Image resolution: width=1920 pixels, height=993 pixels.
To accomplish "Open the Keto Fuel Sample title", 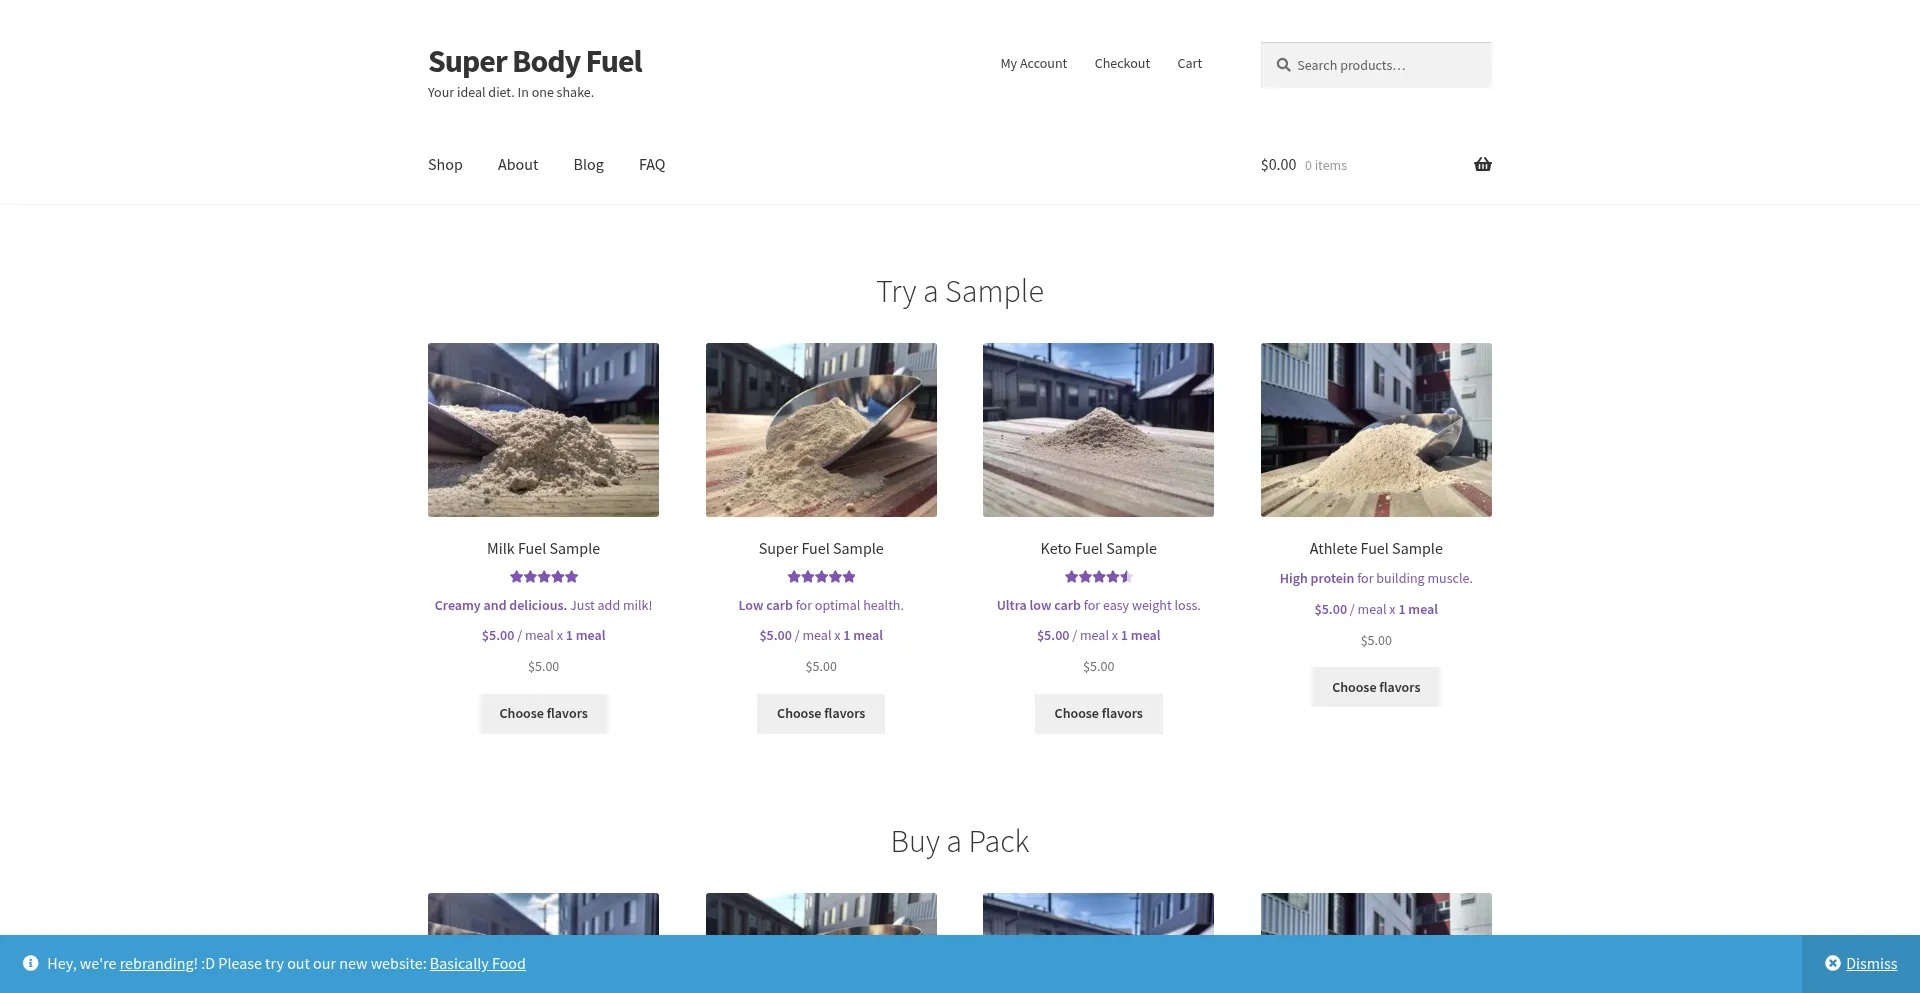I will click(1099, 549).
